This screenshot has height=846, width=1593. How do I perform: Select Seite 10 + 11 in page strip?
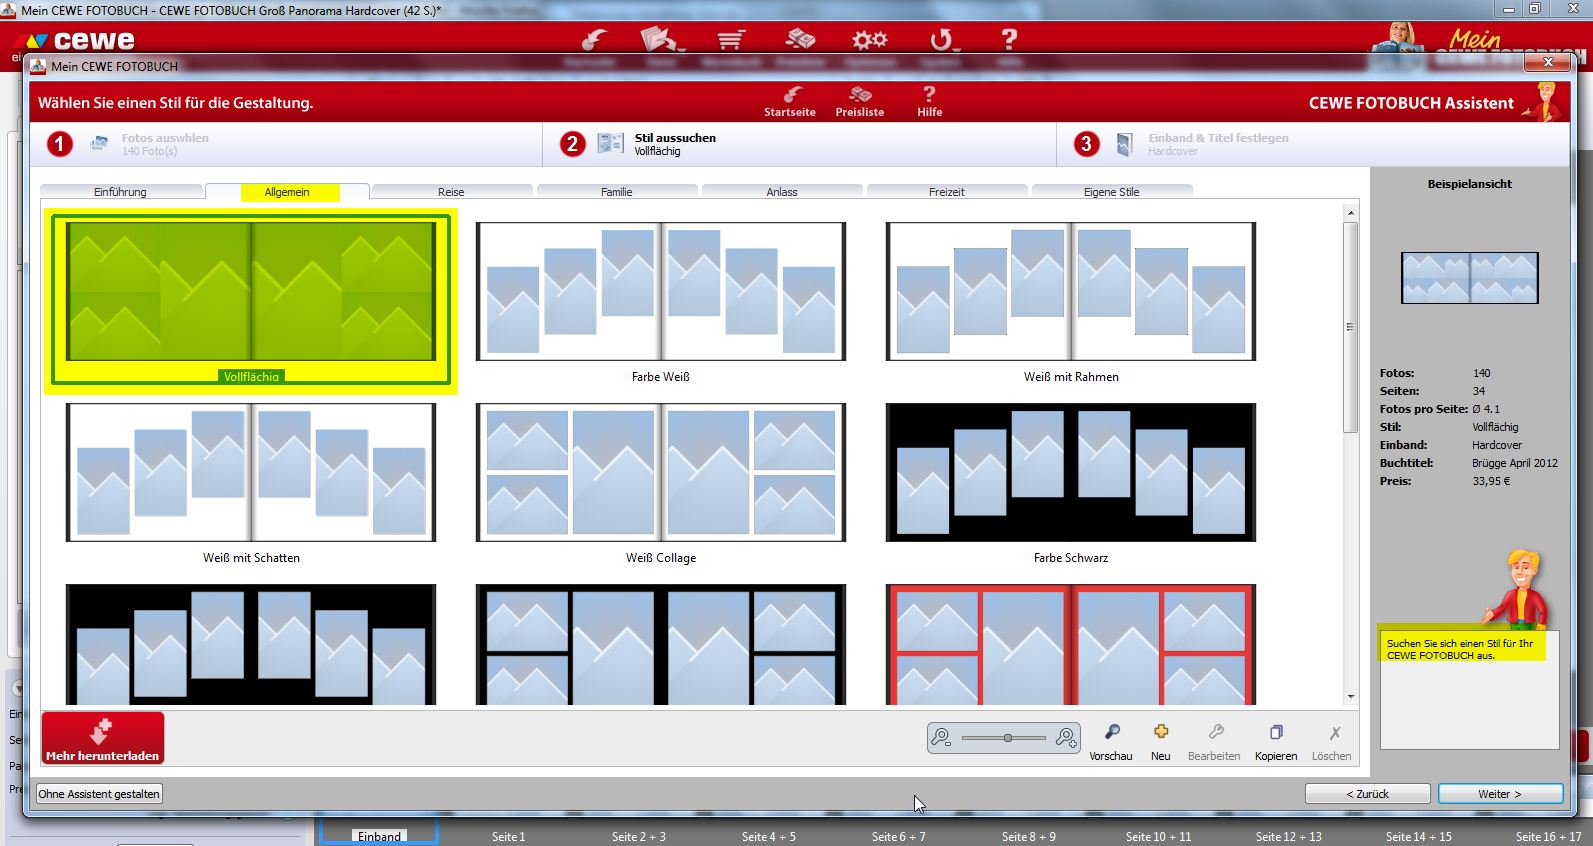1159,836
